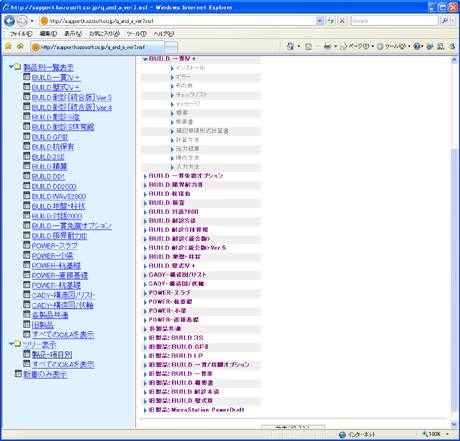Image resolution: width=460 pixels, height=441 pixels.
Task: Open the ヘルプ(H) menu
Action: [164, 34]
